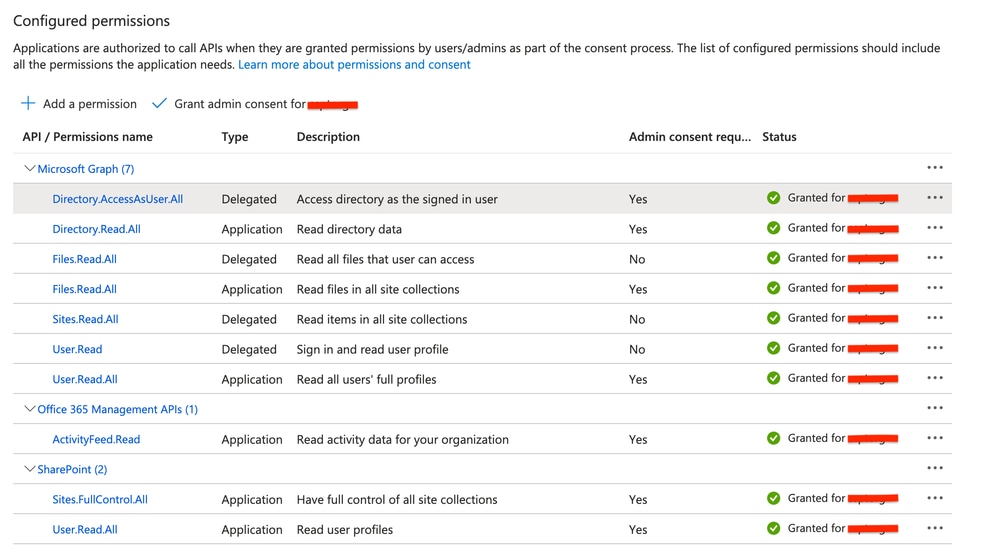The image size is (999, 557).
Task: Open the Microsoft Graph (7) API link
Action: pyautogui.click(x=85, y=169)
